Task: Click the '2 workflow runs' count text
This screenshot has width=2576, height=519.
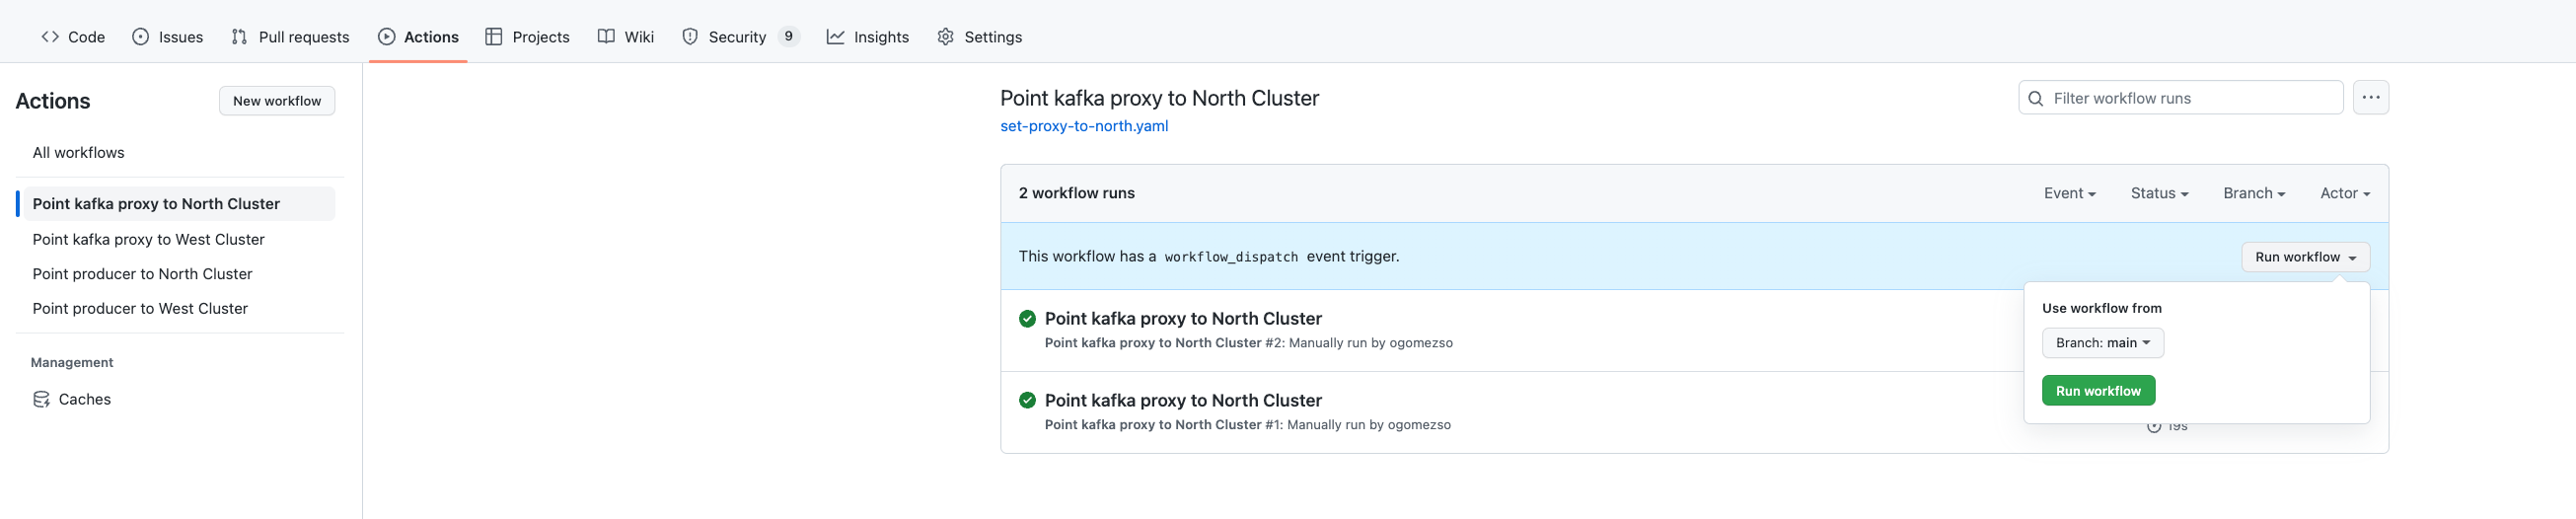Action: coord(1076,194)
